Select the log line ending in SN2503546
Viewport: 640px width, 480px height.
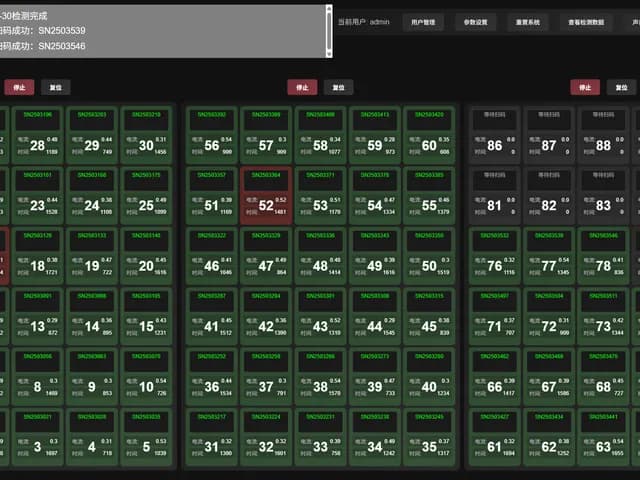coord(42,46)
